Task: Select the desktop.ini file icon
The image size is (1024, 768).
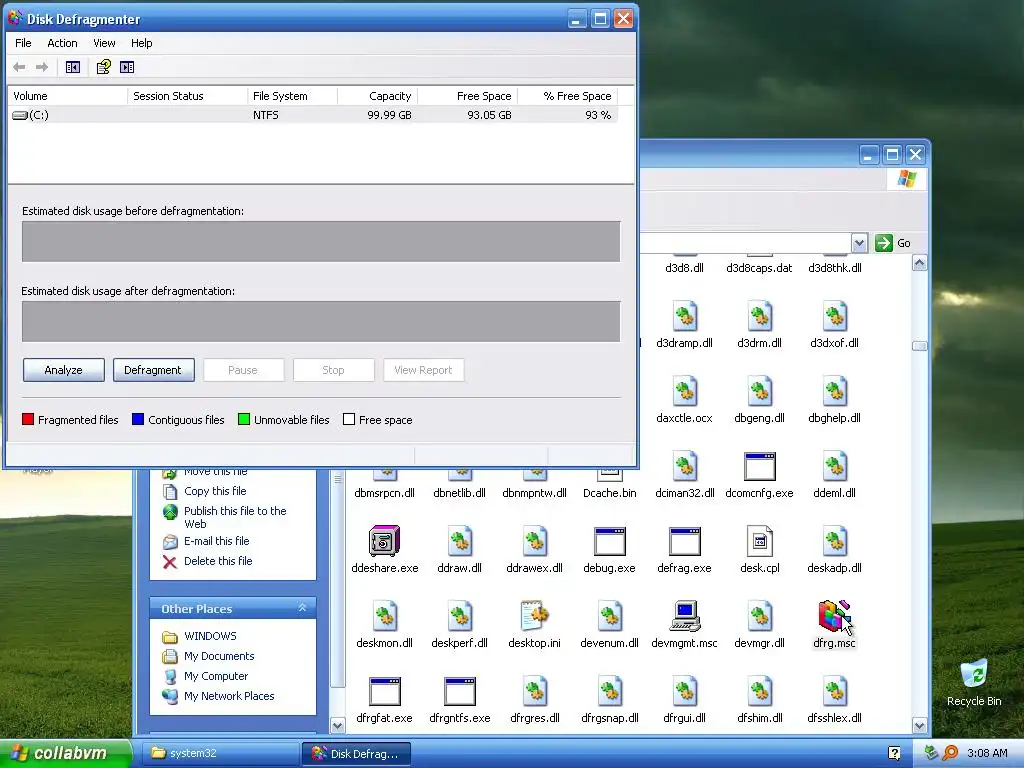Action: click(x=534, y=617)
